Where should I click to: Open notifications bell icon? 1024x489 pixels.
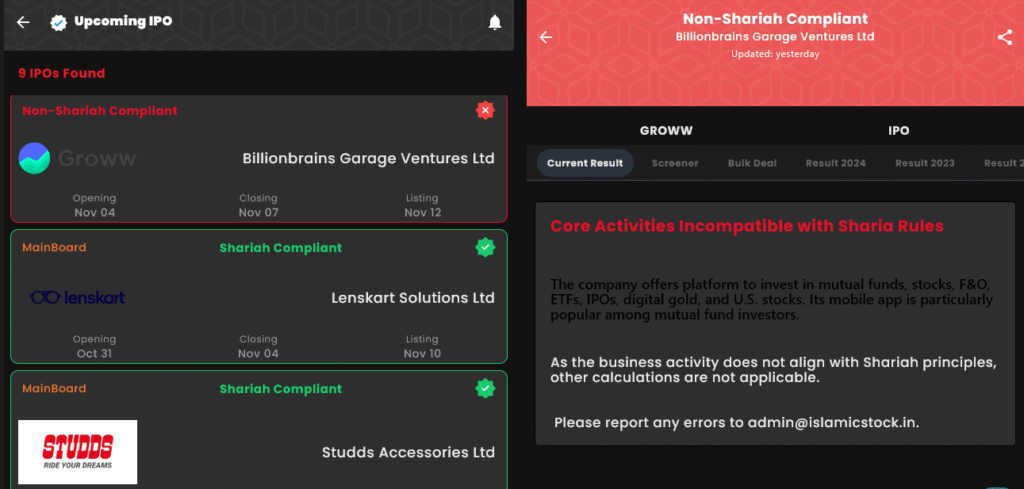(494, 22)
